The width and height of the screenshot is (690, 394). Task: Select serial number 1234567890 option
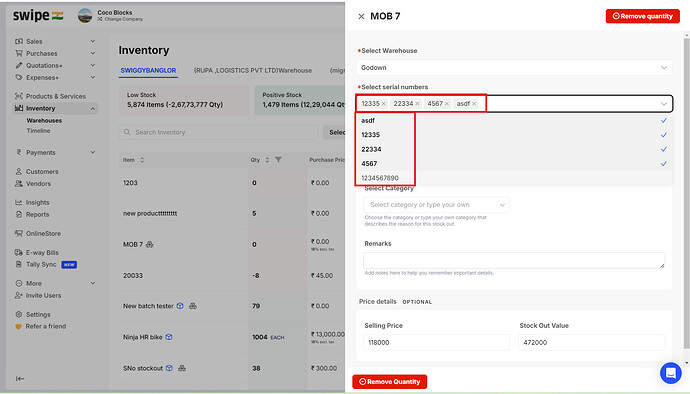514,178
